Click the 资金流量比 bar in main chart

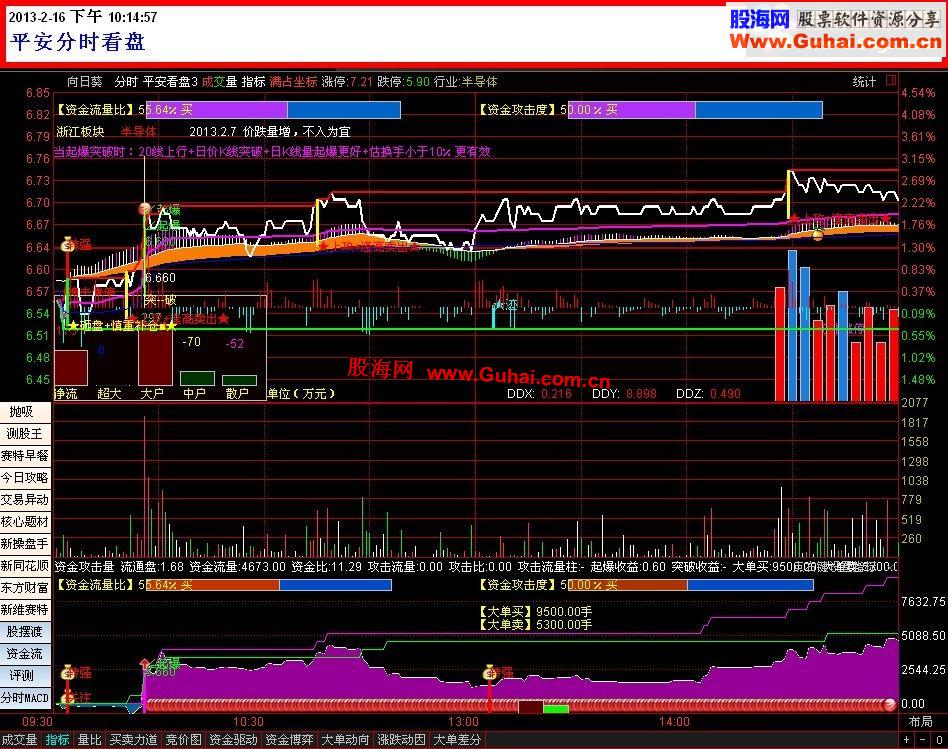point(273,110)
